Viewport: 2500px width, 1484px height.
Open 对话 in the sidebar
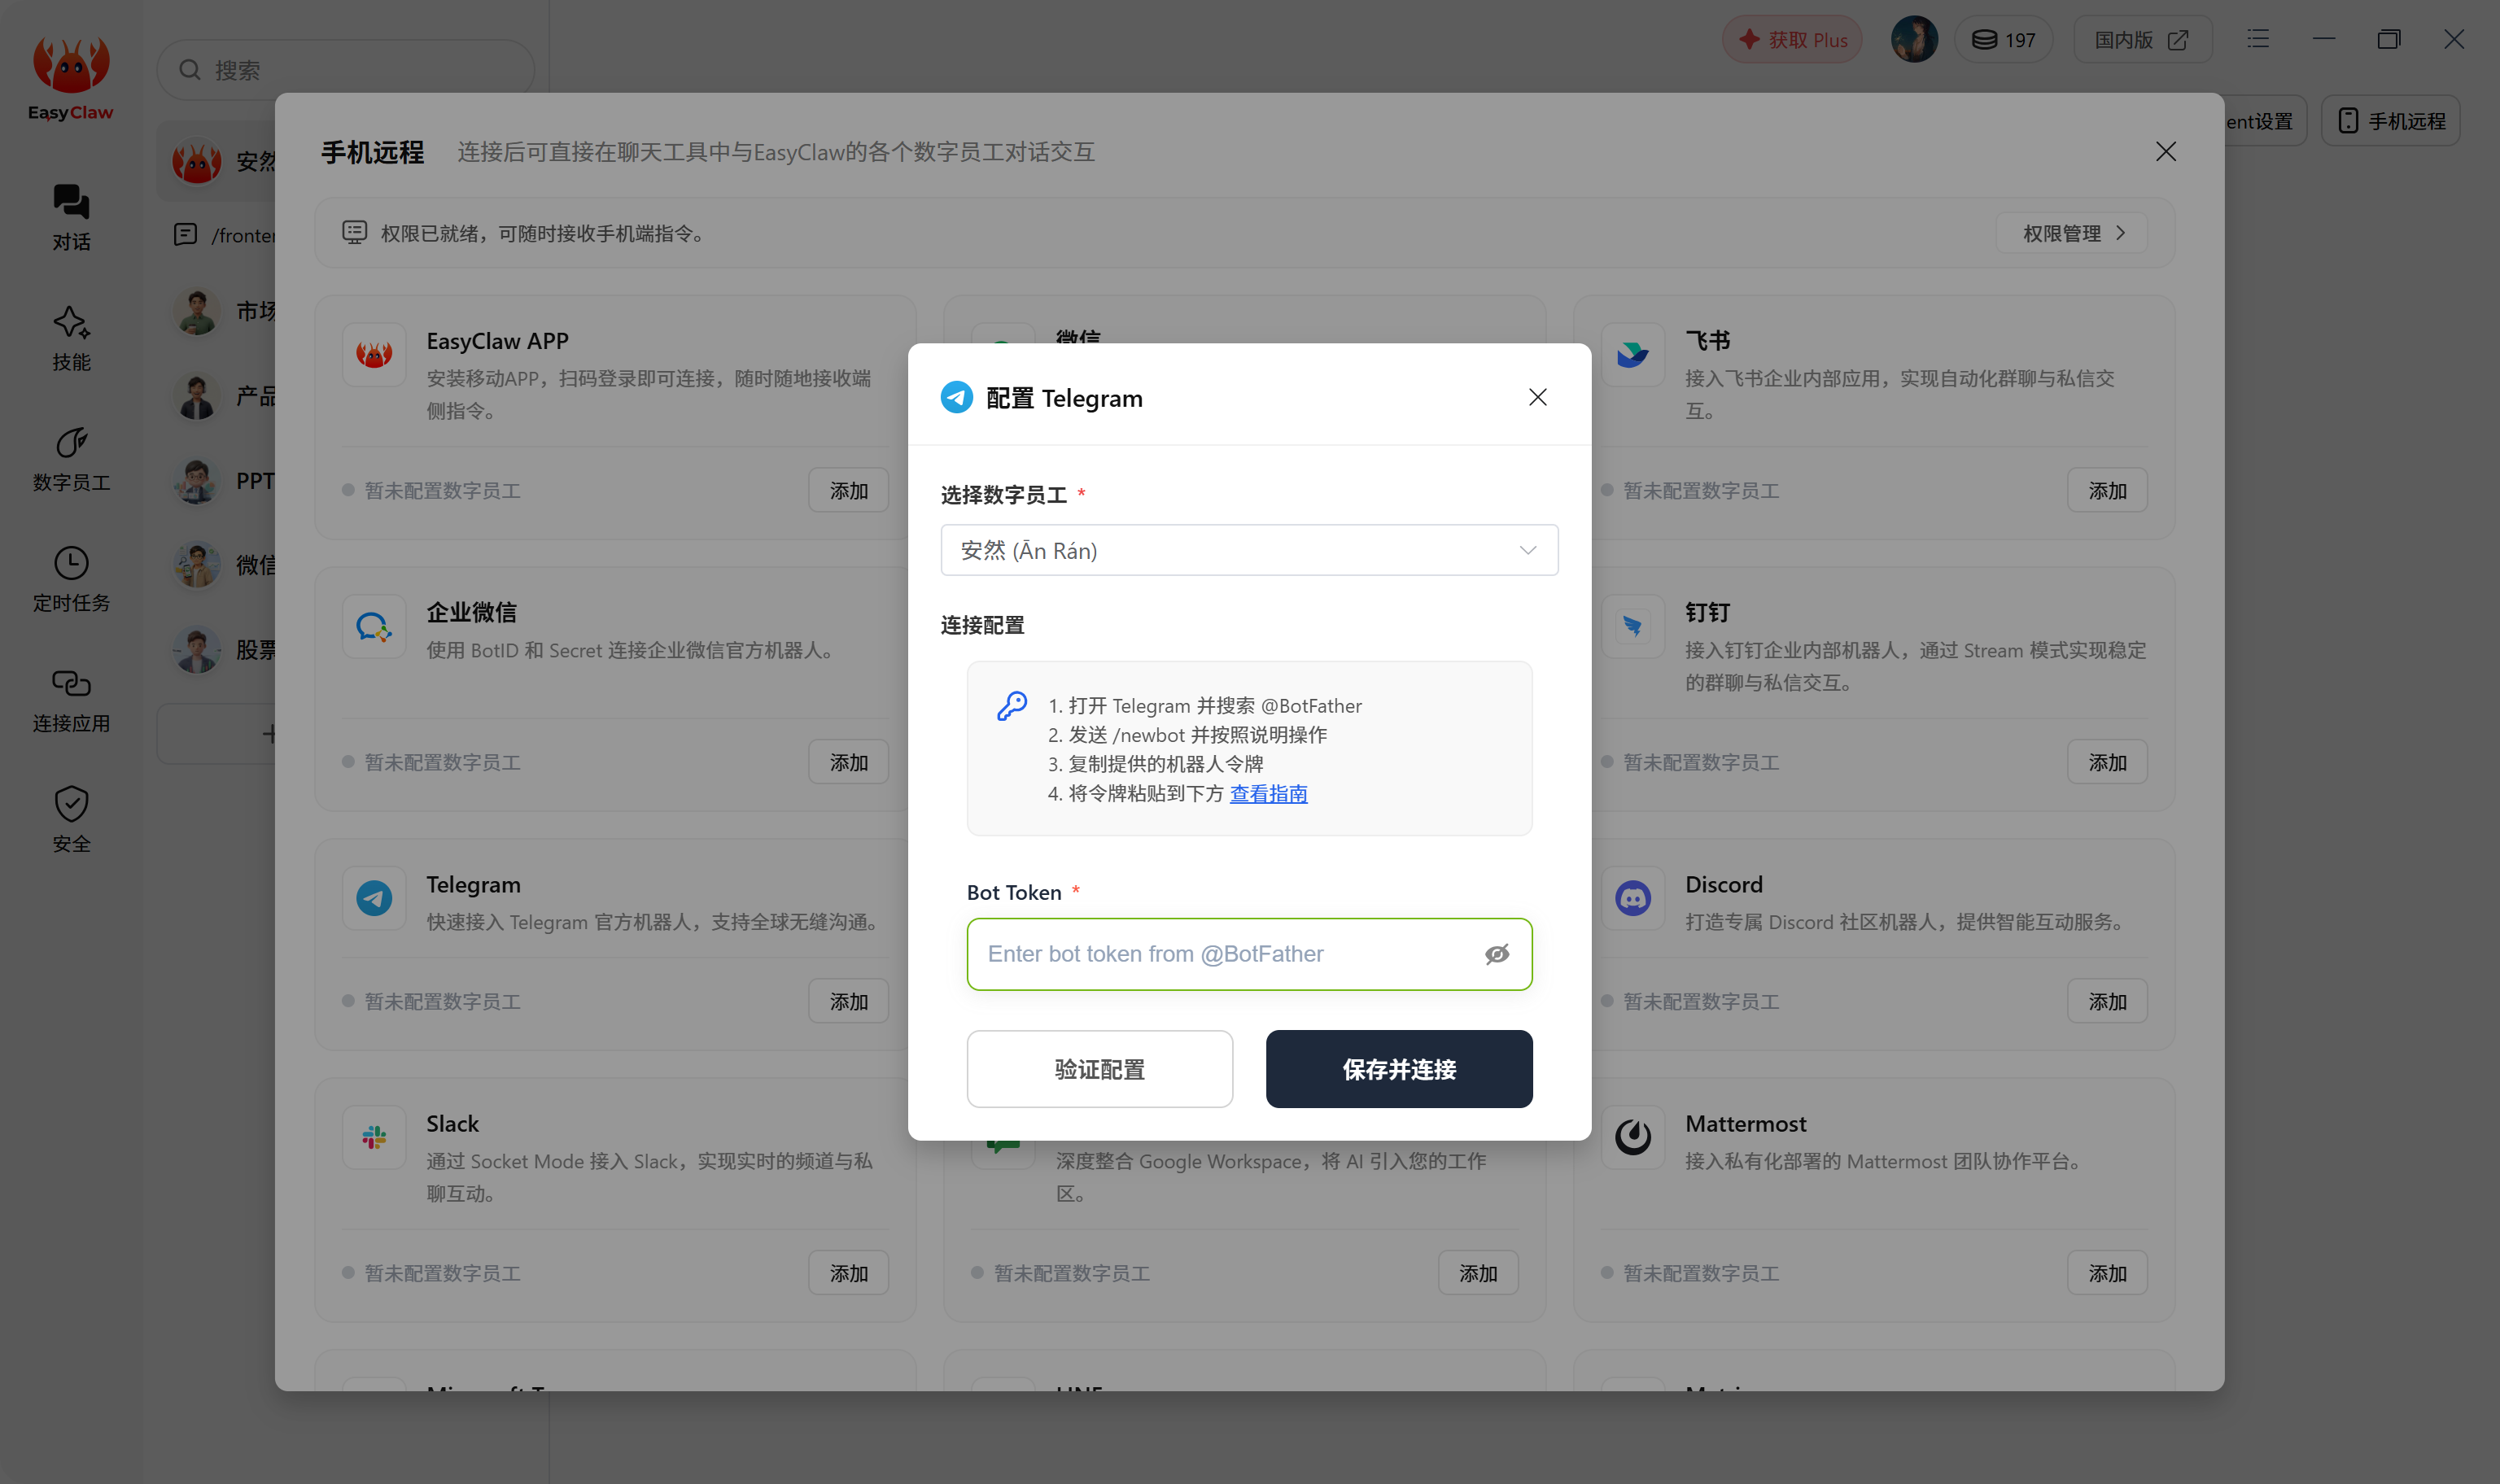tap(71, 217)
